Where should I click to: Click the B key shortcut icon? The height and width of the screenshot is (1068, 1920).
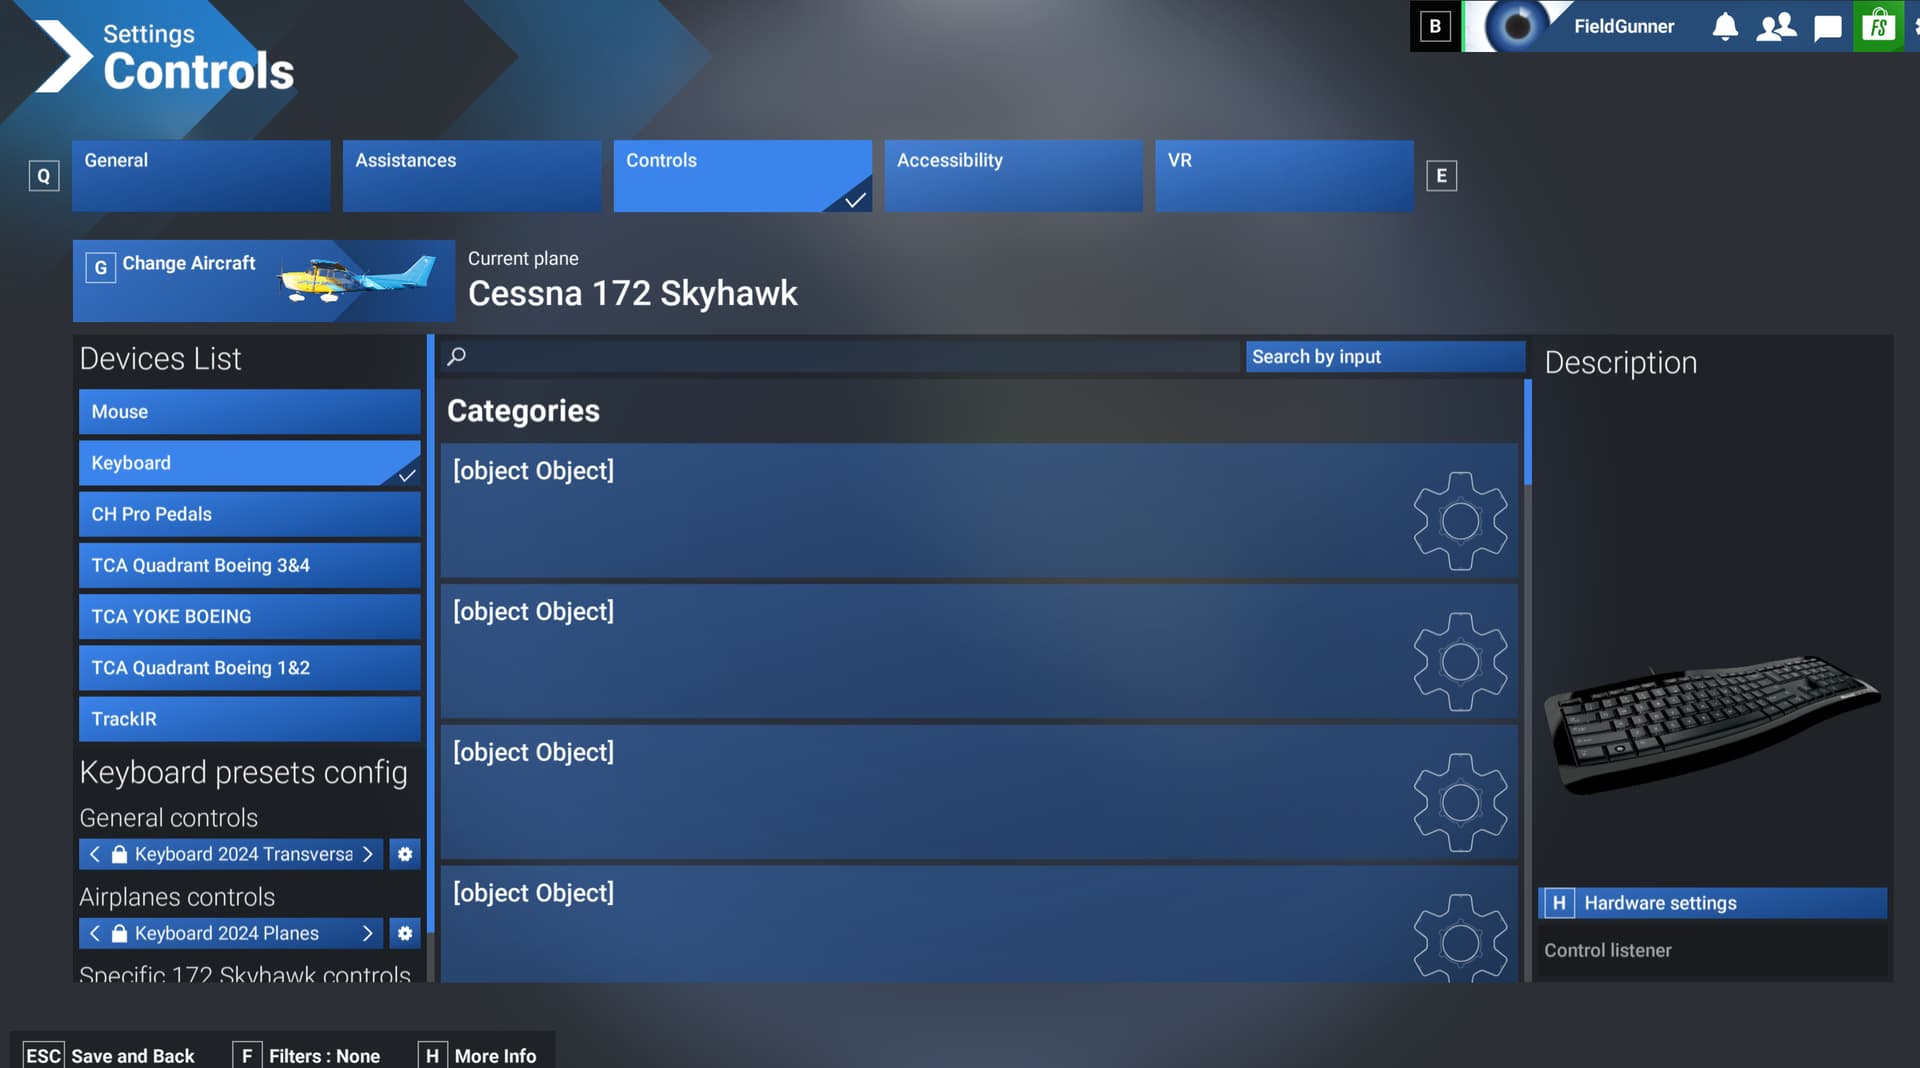click(1435, 26)
